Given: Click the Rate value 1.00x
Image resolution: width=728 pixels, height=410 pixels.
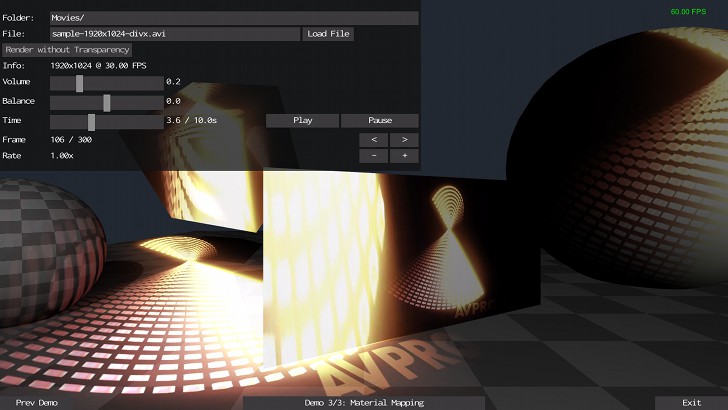Looking at the screenshot, I should (x=62, y=156).
